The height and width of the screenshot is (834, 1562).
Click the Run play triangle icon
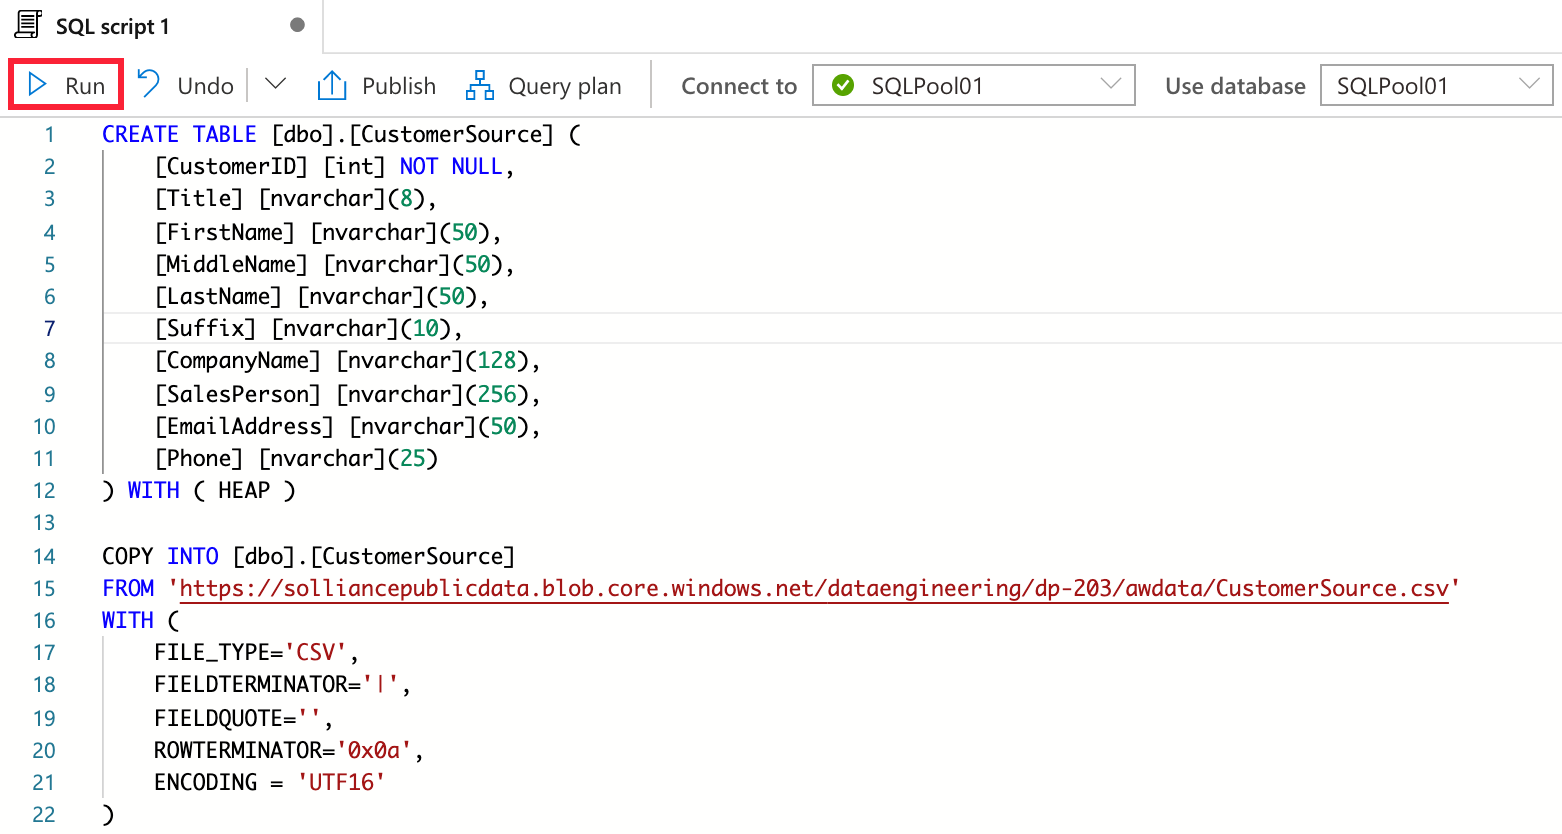click(x=38, y=85)
